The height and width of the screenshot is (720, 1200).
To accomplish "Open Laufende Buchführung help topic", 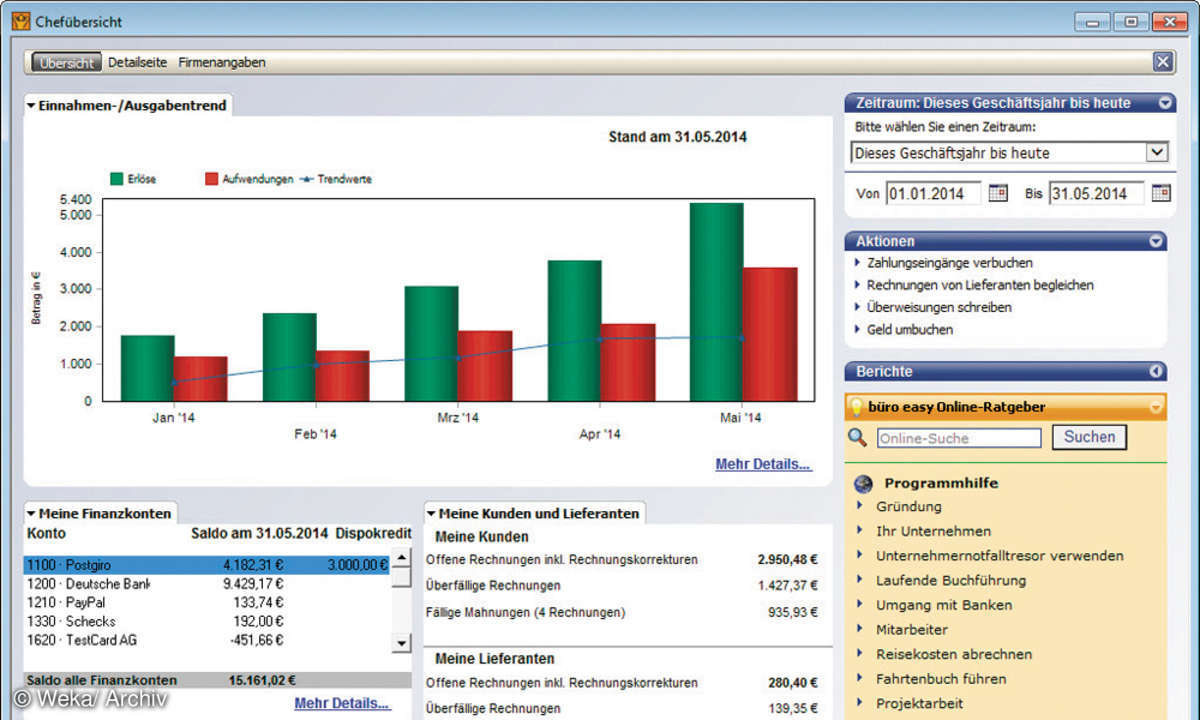I will tap(951, 580).
